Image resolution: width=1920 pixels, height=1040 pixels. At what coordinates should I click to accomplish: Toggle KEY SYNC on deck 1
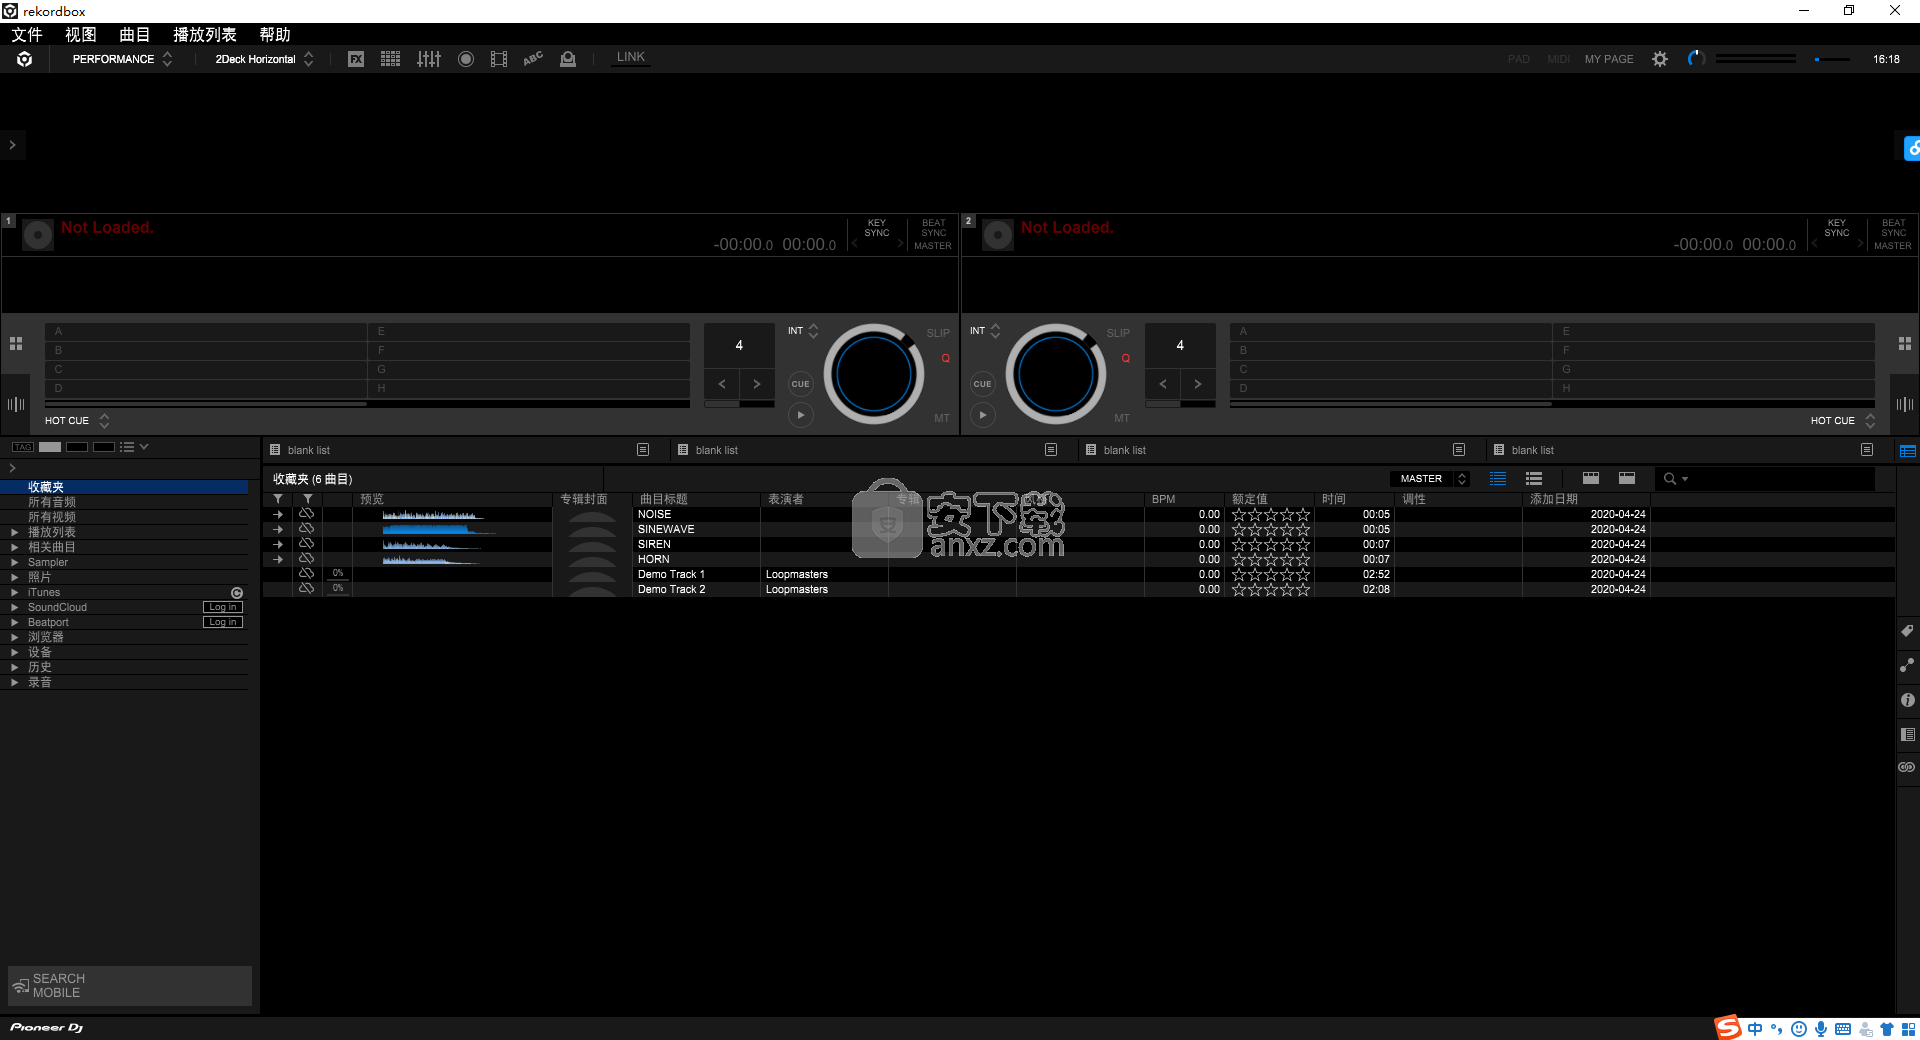pos(877,228)
